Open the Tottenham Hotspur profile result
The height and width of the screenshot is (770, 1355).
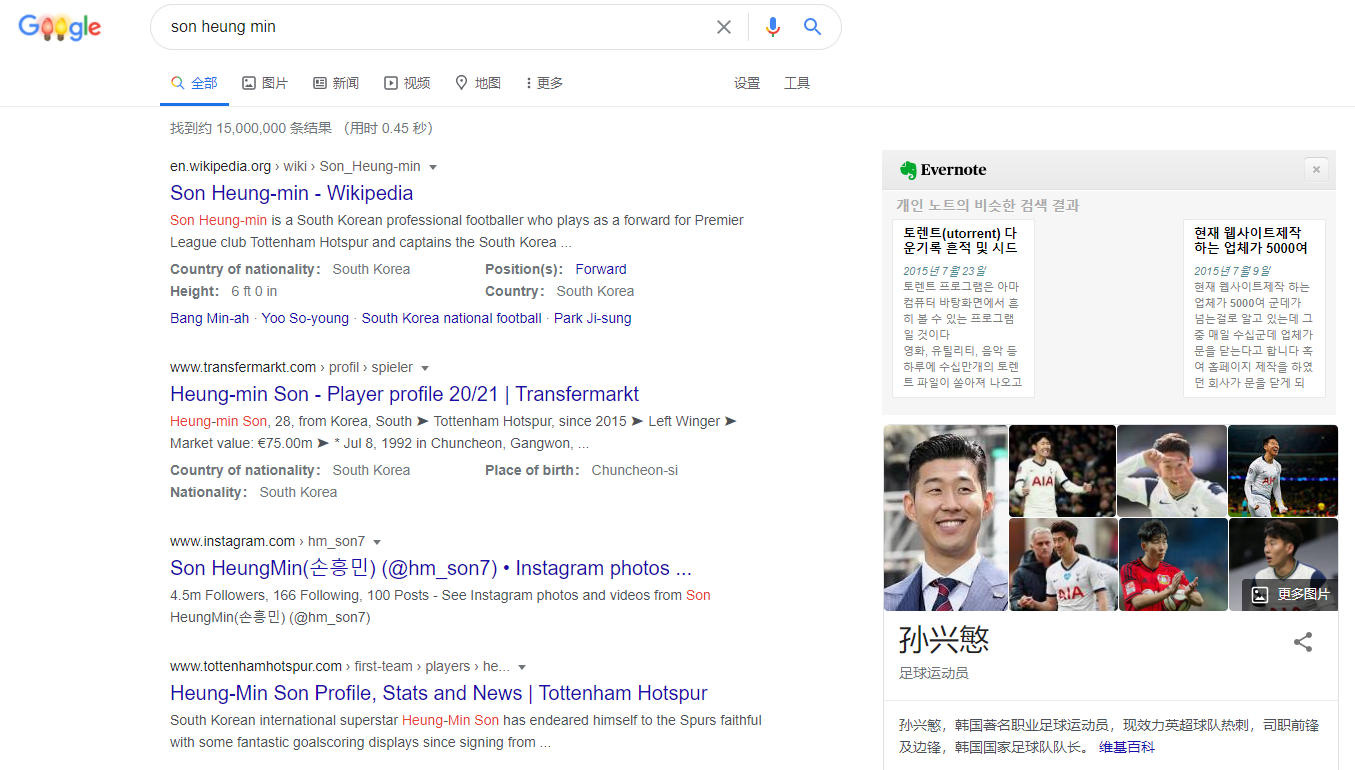438,693
